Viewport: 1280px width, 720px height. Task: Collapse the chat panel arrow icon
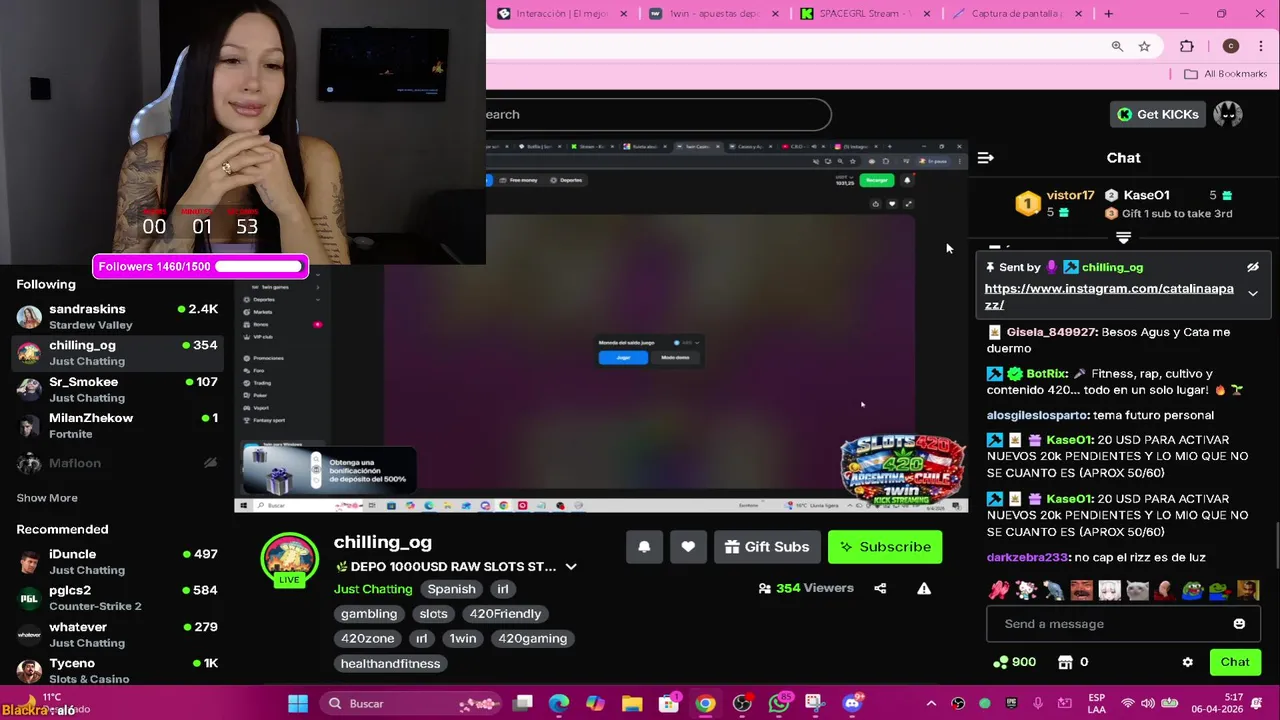(985, 158)
